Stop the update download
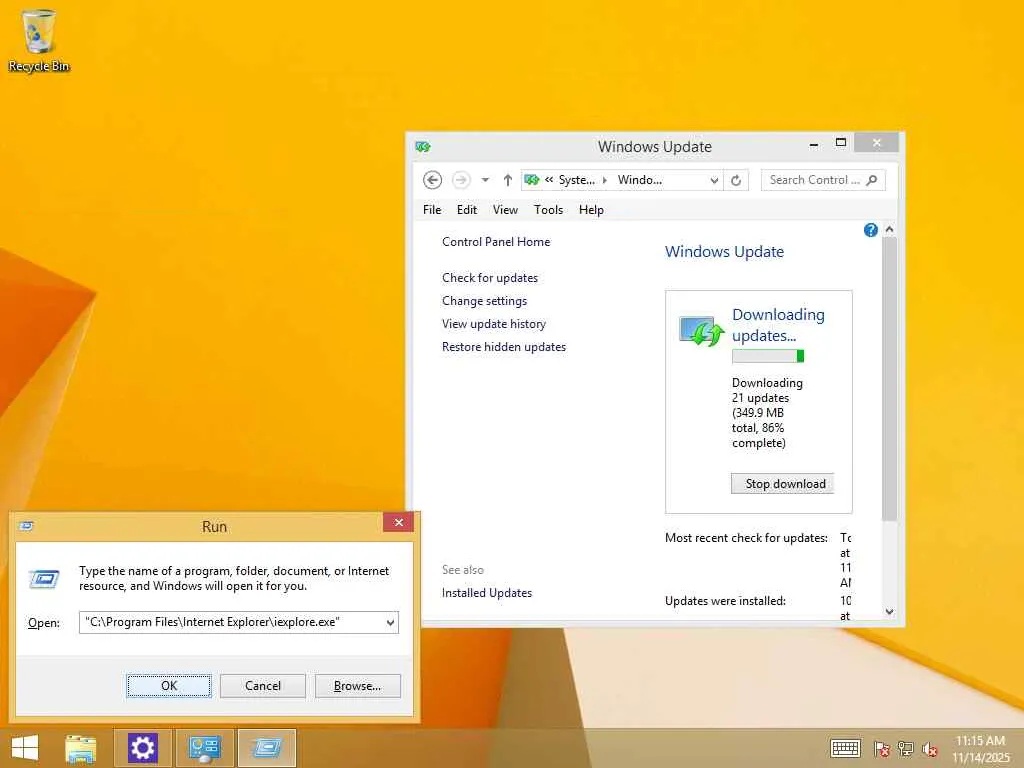The image size is (1024, 768). (782, 484)
